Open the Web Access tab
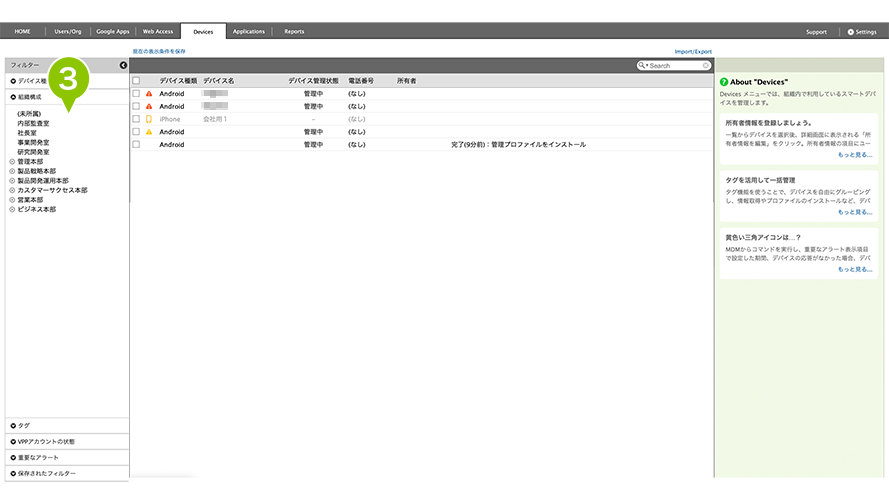This screenshot has height=500, width=889. point(158,32)
